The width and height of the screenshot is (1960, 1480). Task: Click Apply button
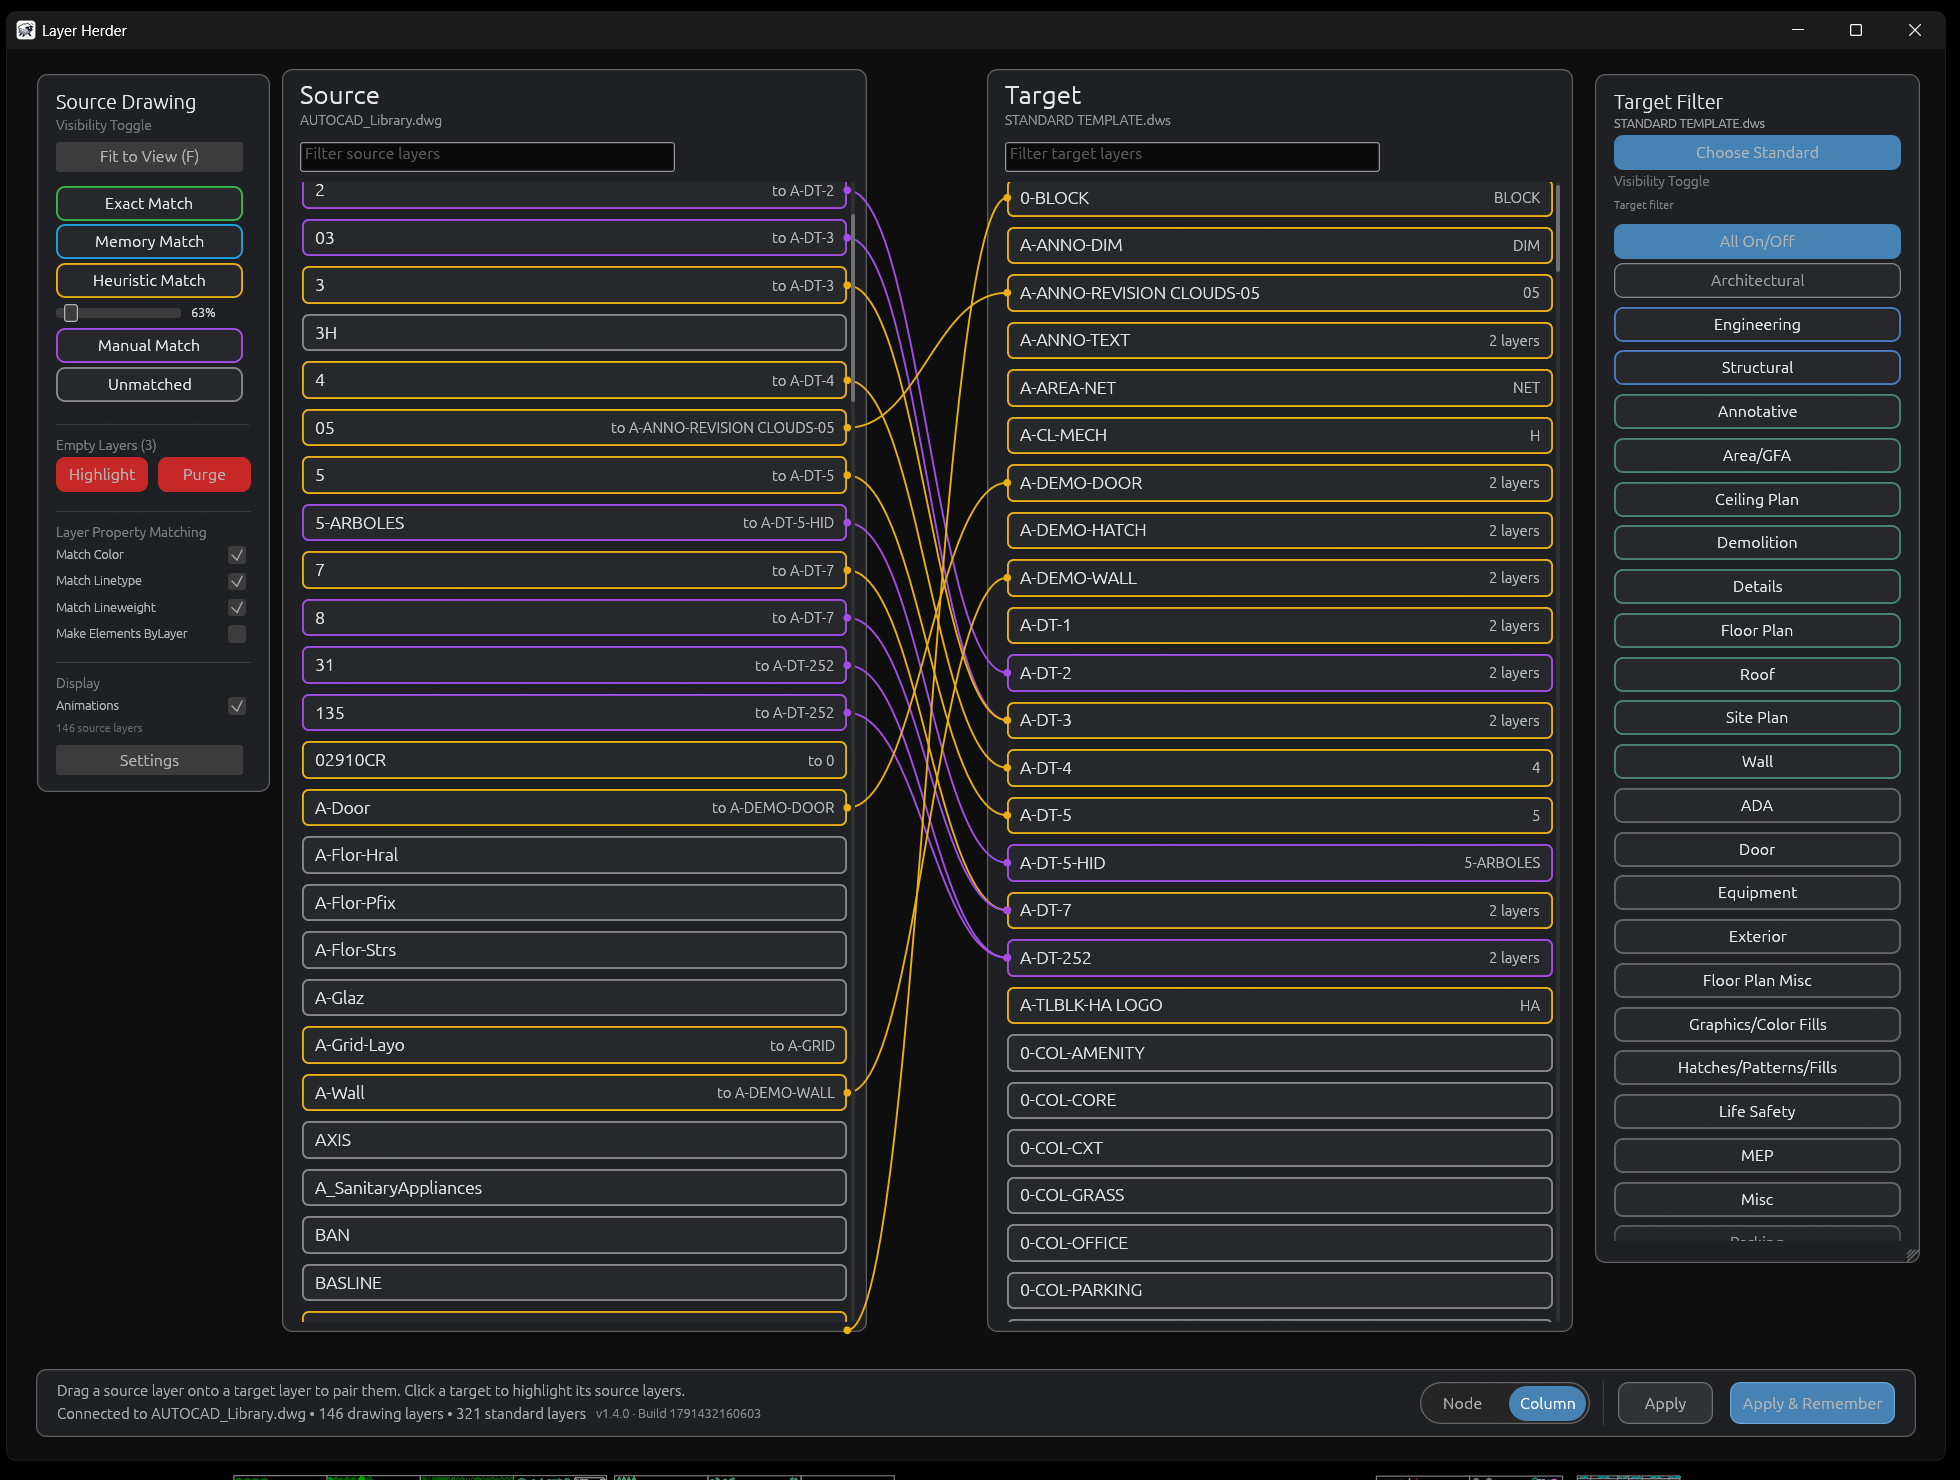(x=1665, y=1403)
